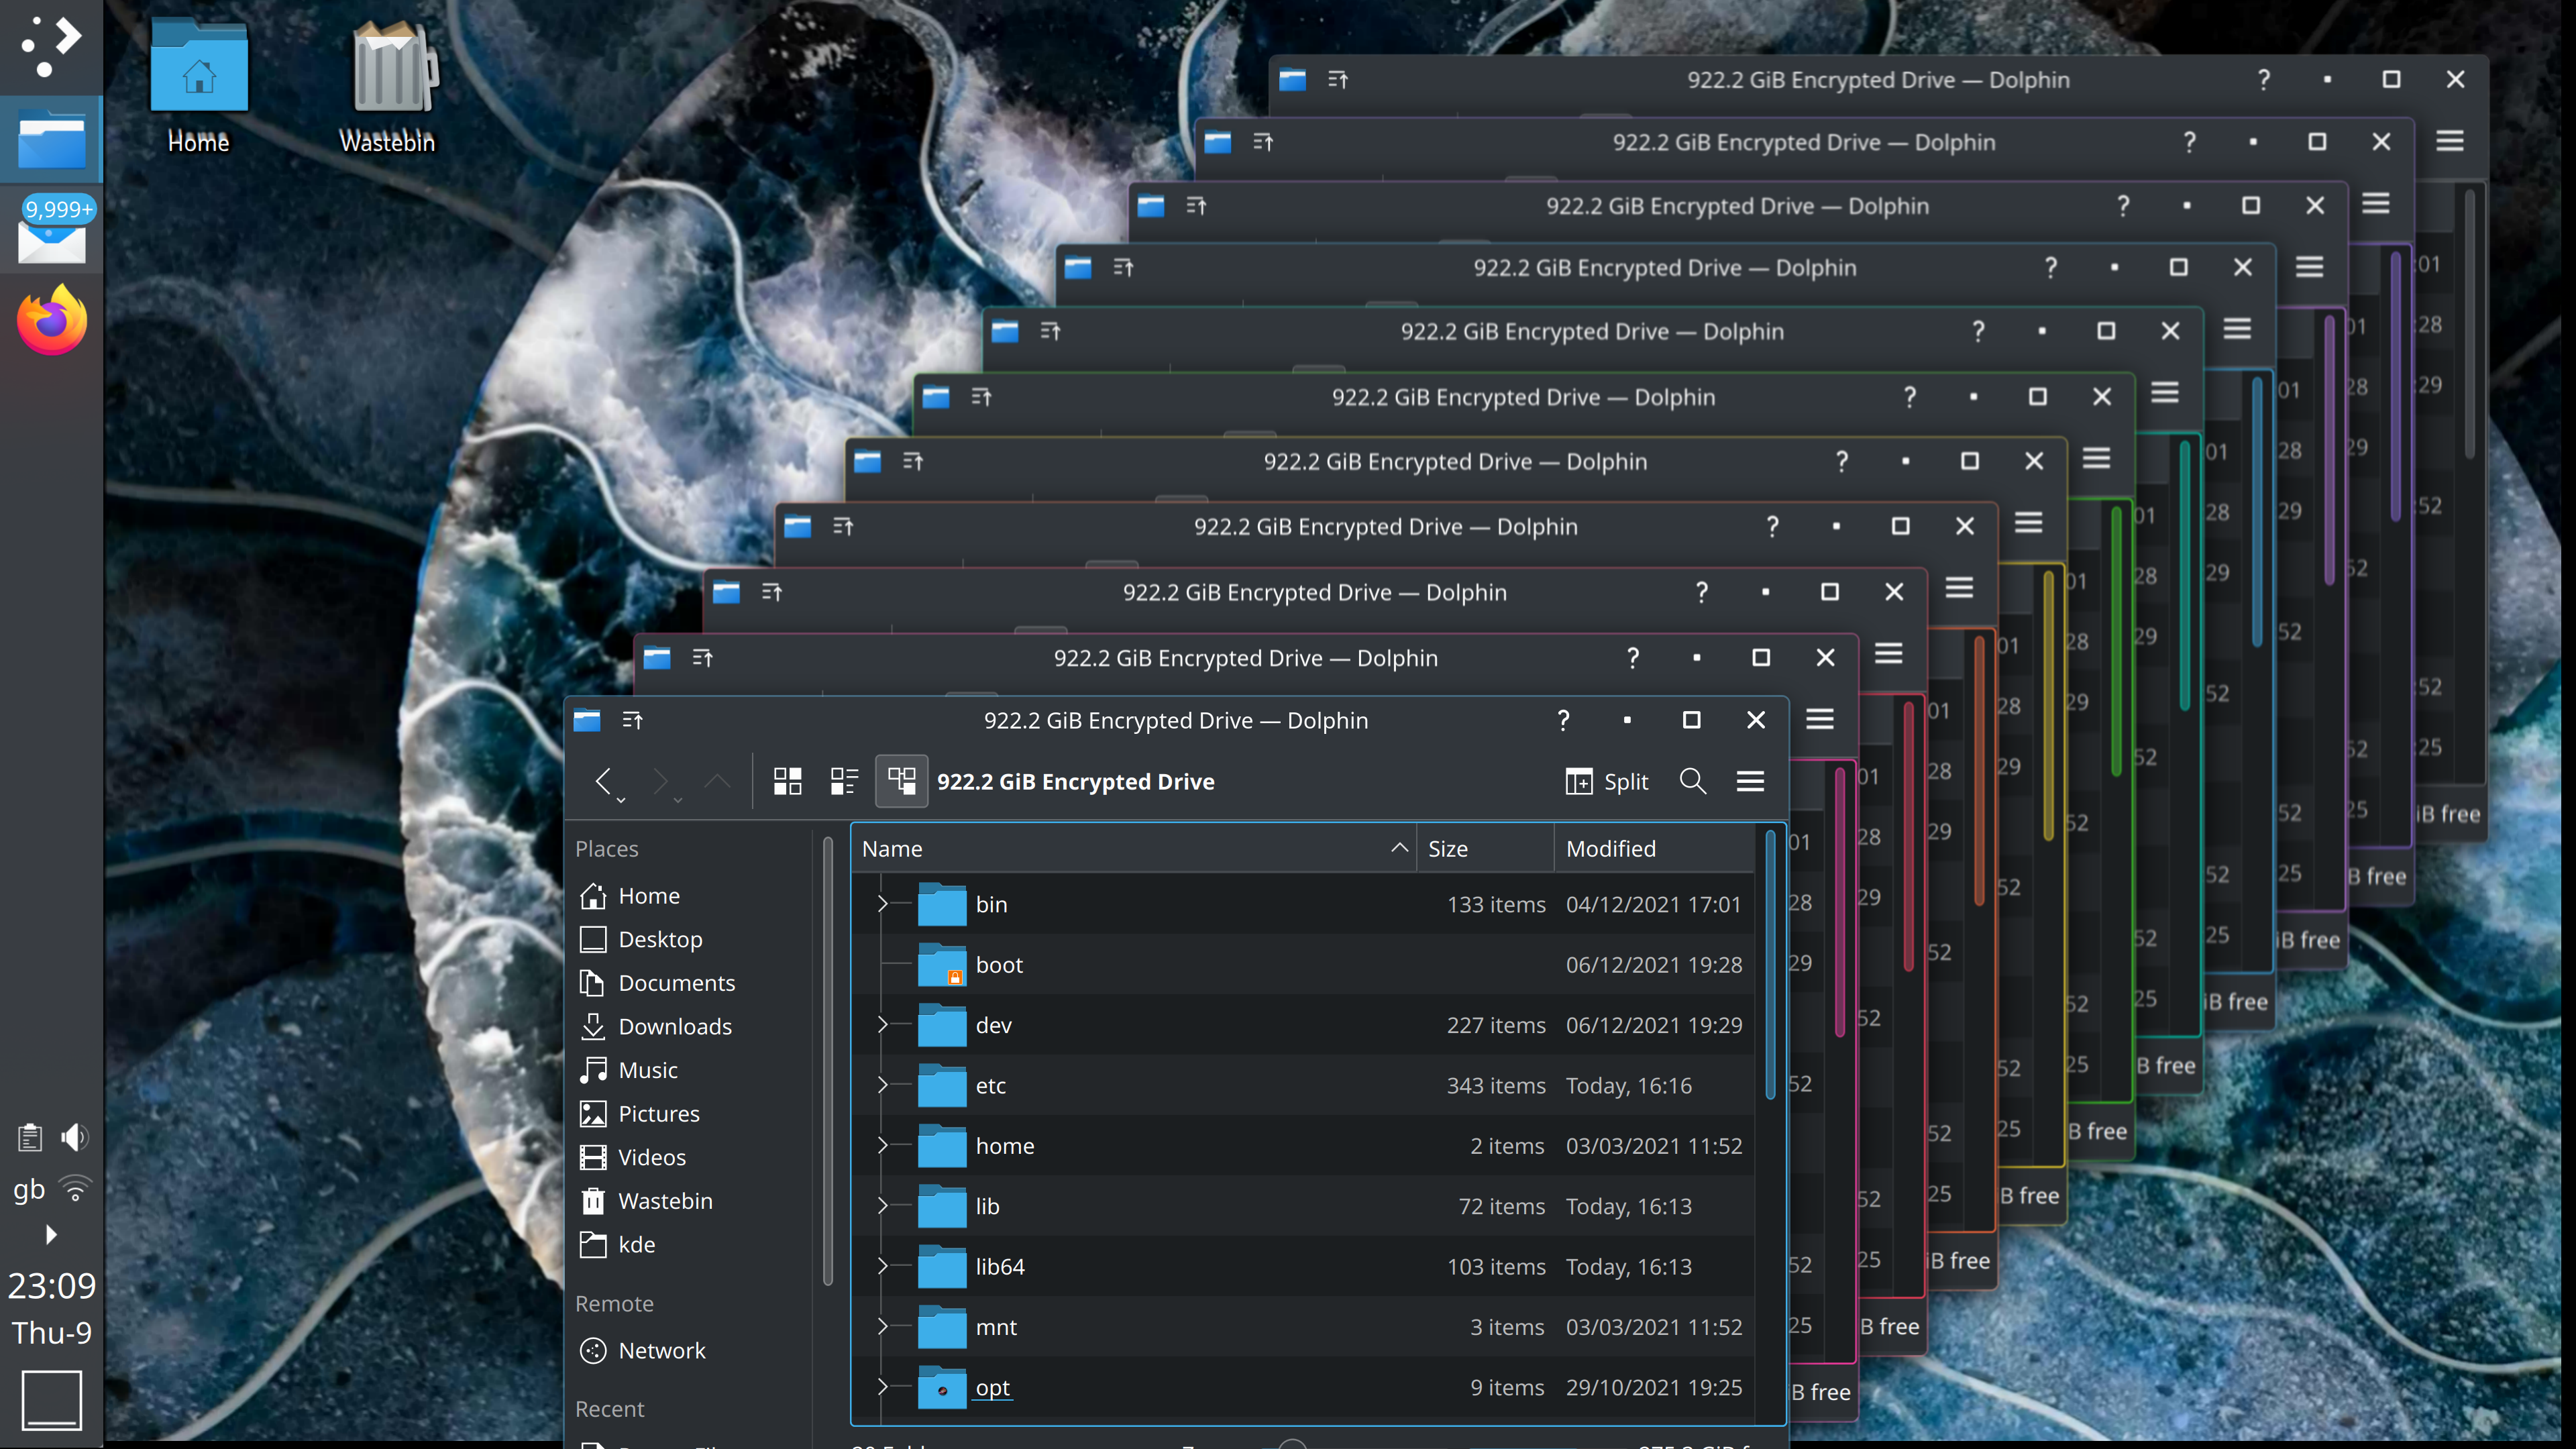The image size is (2576, 1449).
Task: Expand the bin folder tree
Action: (x=882, y=904)
